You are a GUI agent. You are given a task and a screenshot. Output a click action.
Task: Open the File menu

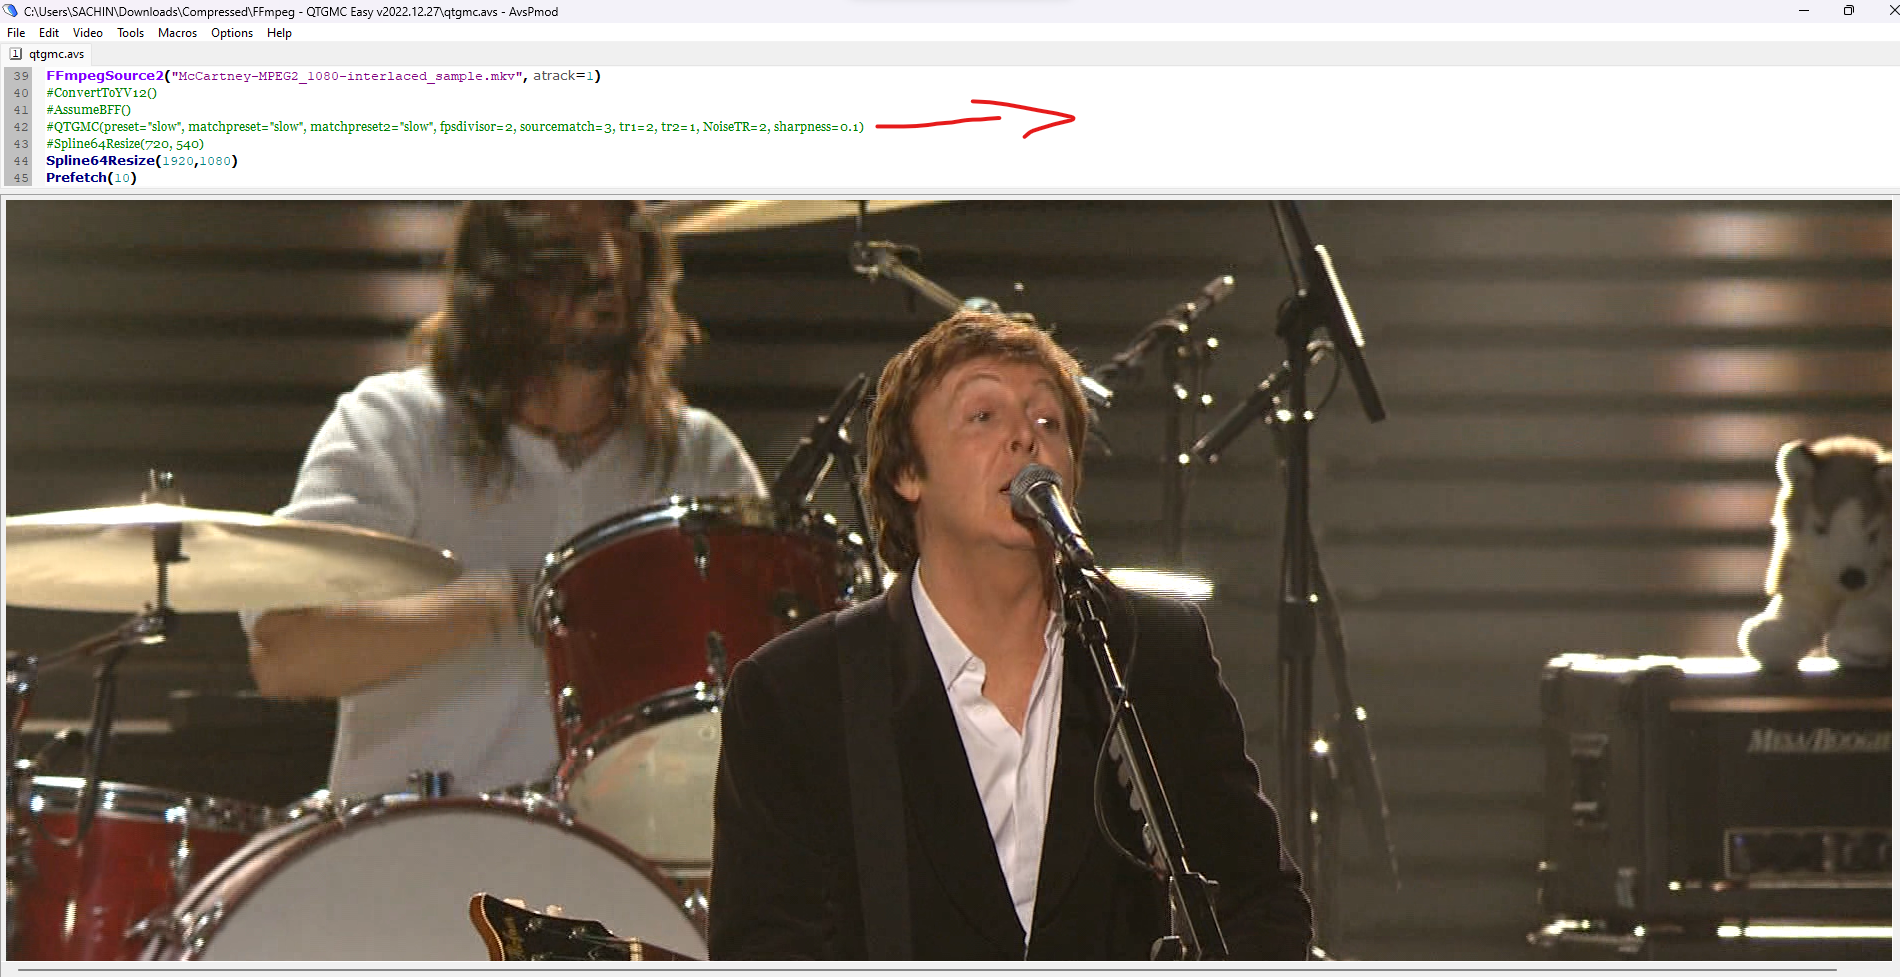click(x=16, y=33)
